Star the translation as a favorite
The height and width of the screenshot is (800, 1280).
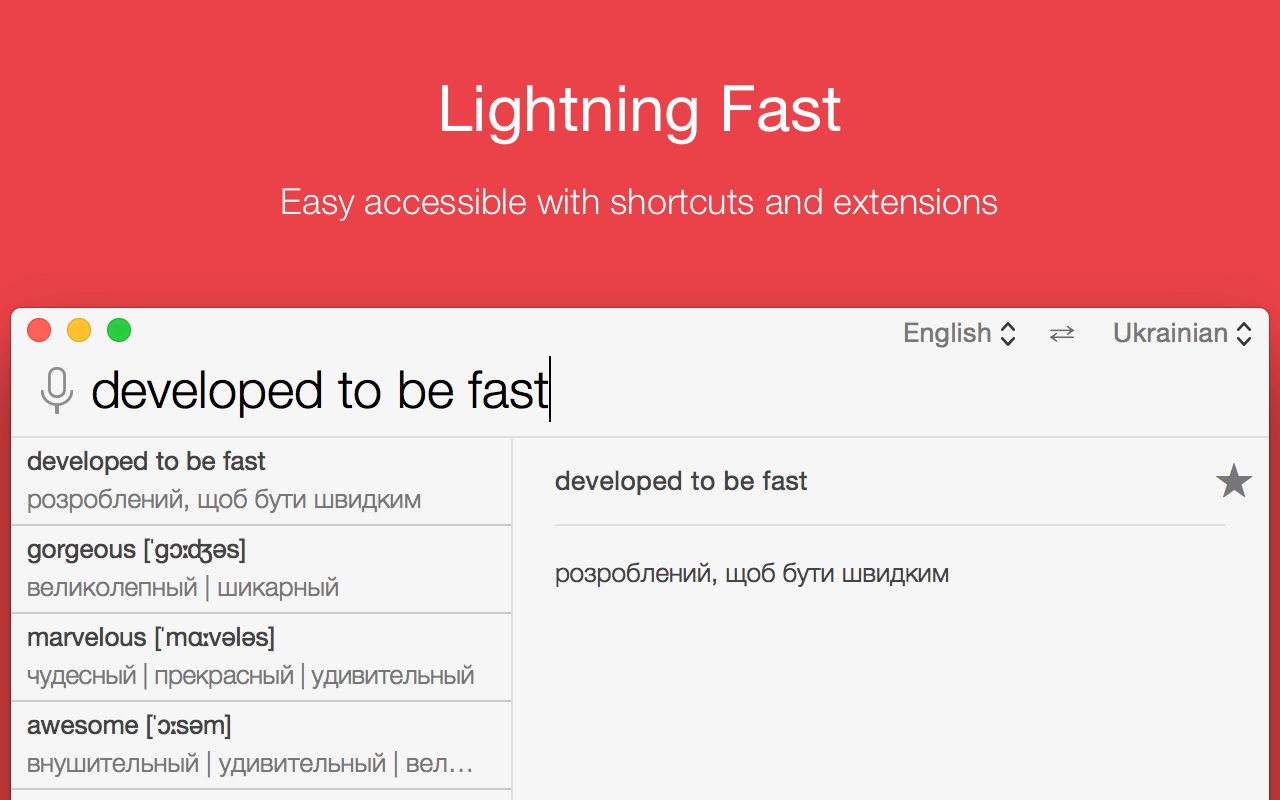tap(1233, 482)
